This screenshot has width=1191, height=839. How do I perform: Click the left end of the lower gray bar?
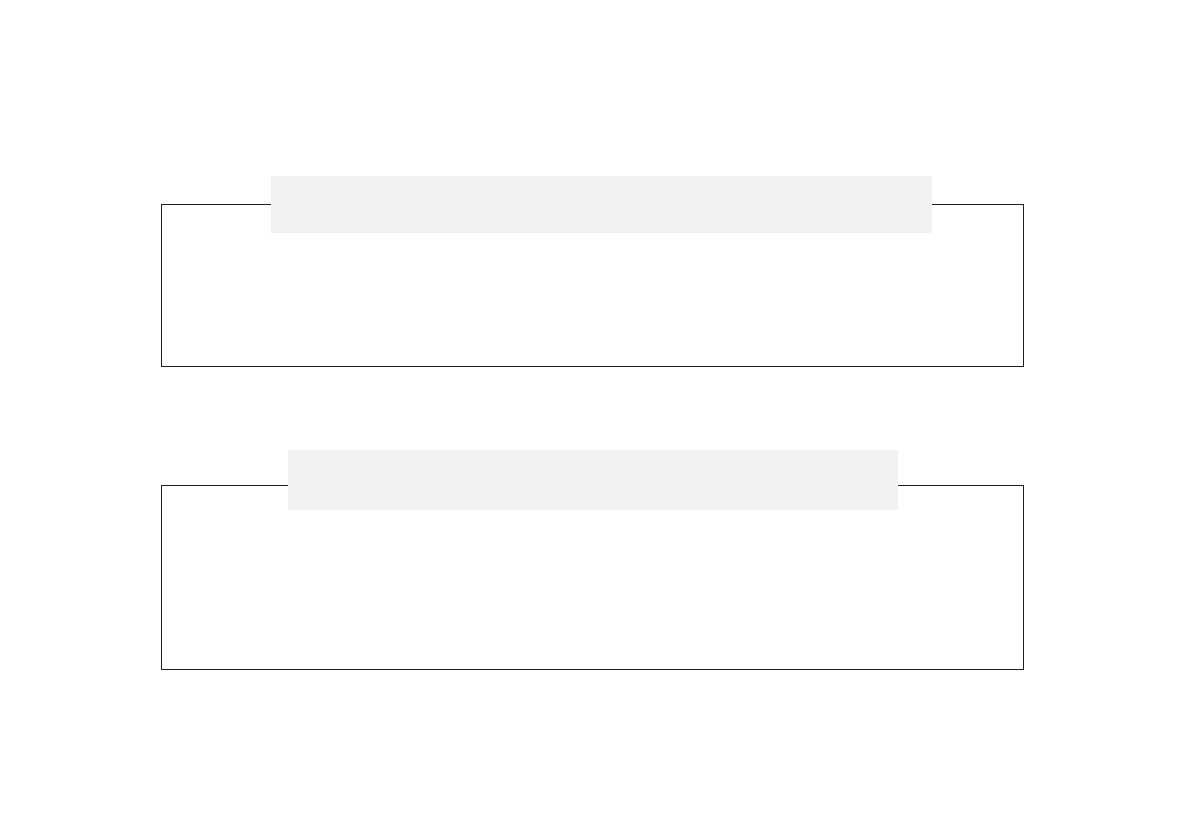(x=293, y=479)
